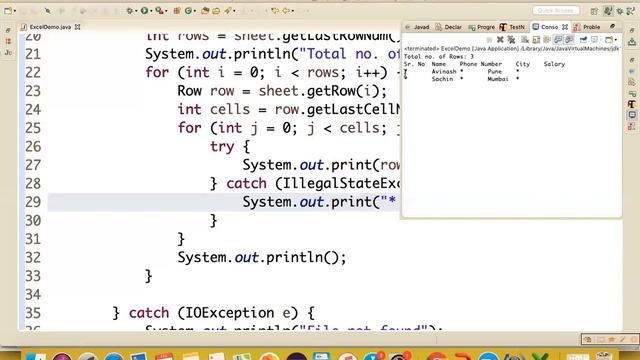Open the external tools dropdown arrow
The width and height of the screenshot is (640, 360).
[x=166, y=11]
